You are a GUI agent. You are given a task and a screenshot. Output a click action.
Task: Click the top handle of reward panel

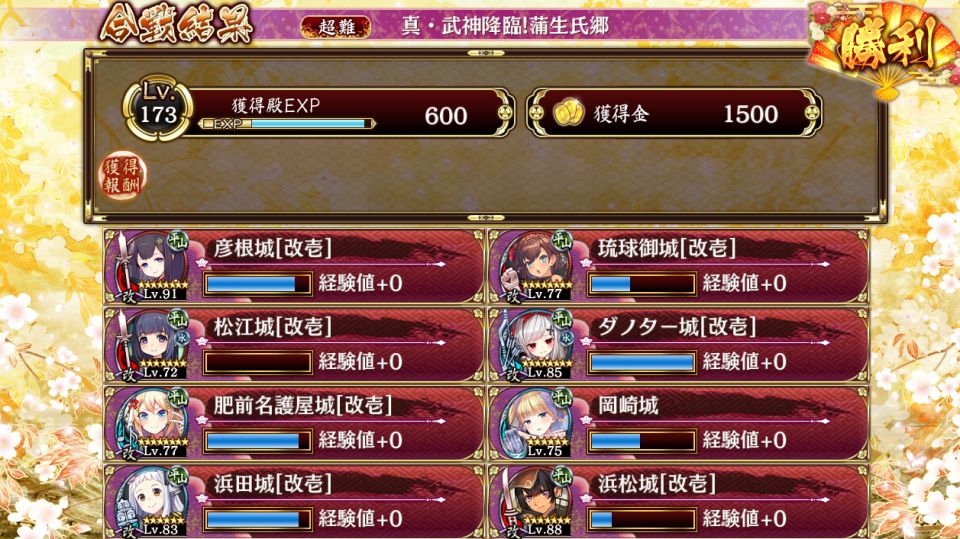point(486,53)
